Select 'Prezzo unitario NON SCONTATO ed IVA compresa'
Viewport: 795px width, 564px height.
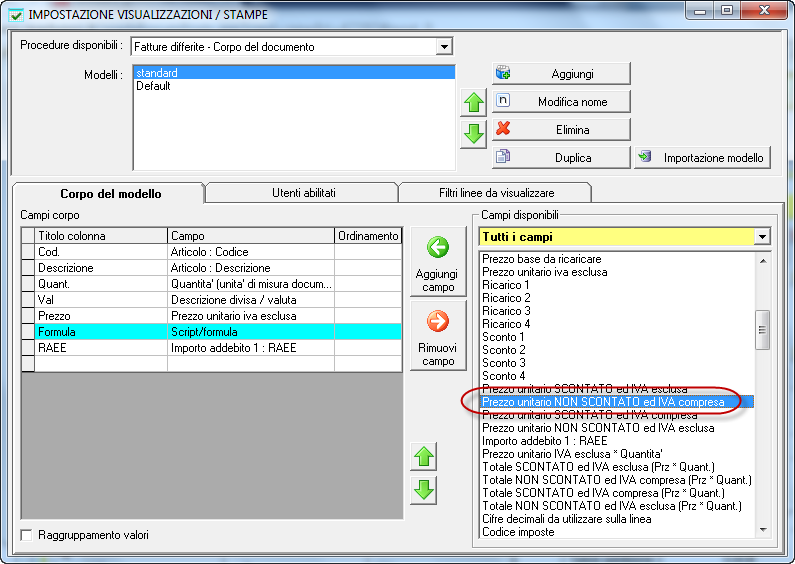(617, 402)
